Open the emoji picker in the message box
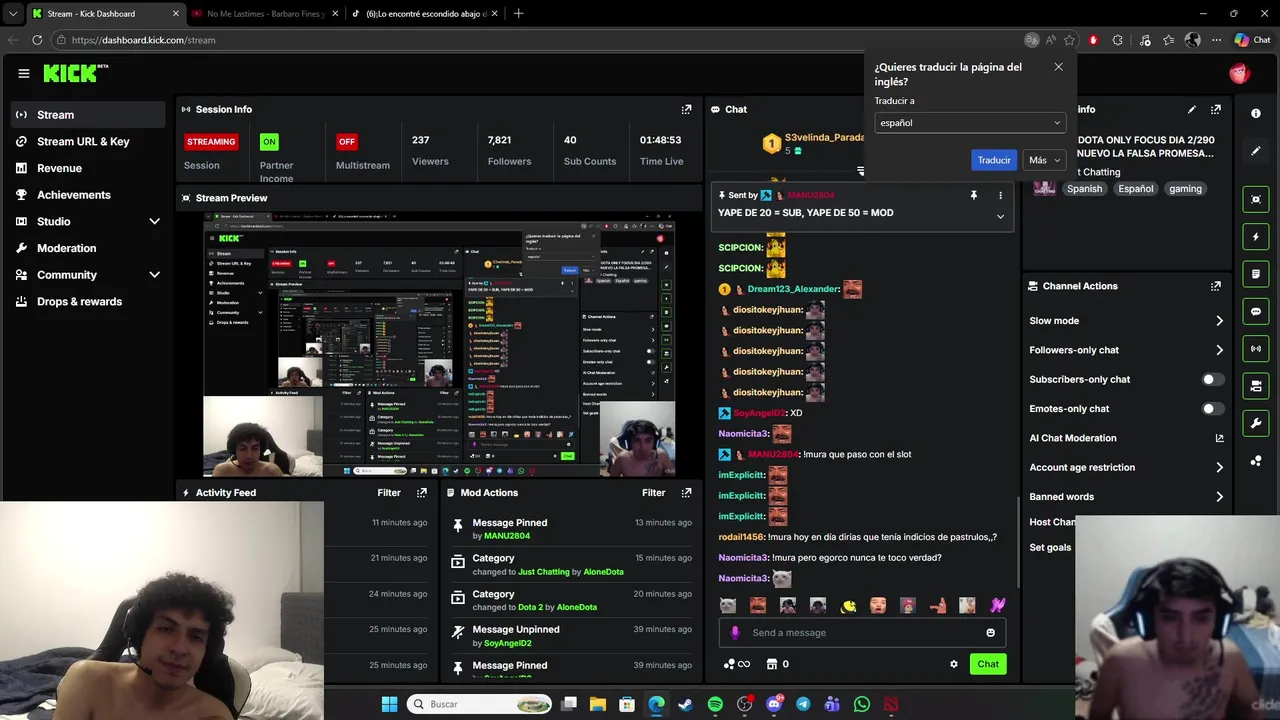The image size is (1280, 720). (x=990, y=633)
